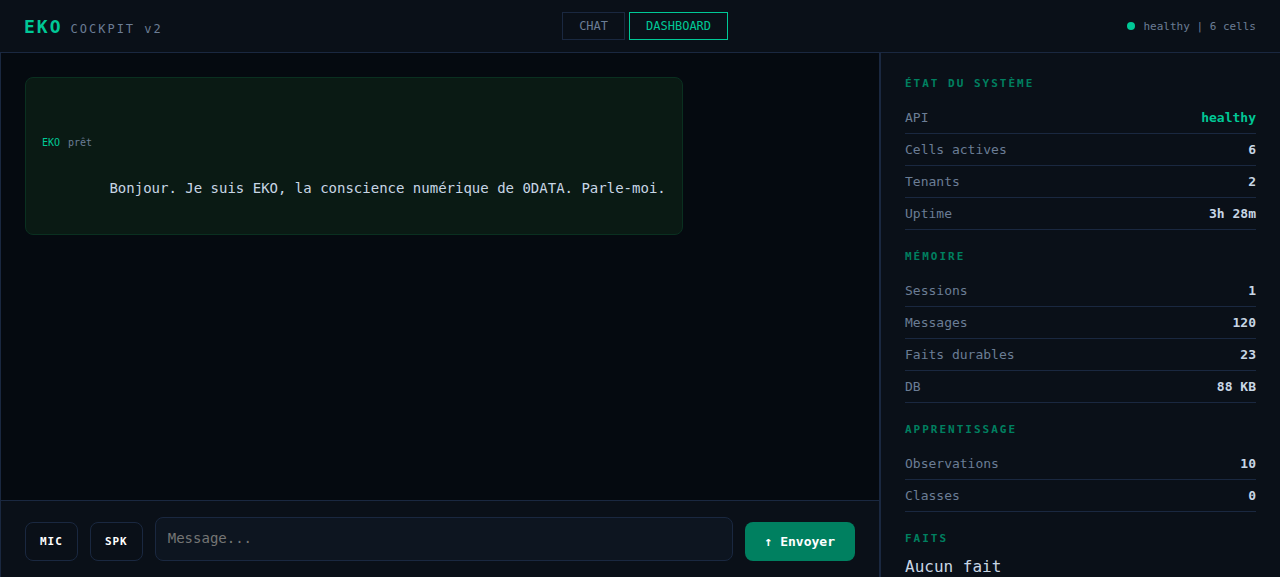Click the Classes row label
The height and width of the screenshot is (577, 1280).
click(932, 495)
